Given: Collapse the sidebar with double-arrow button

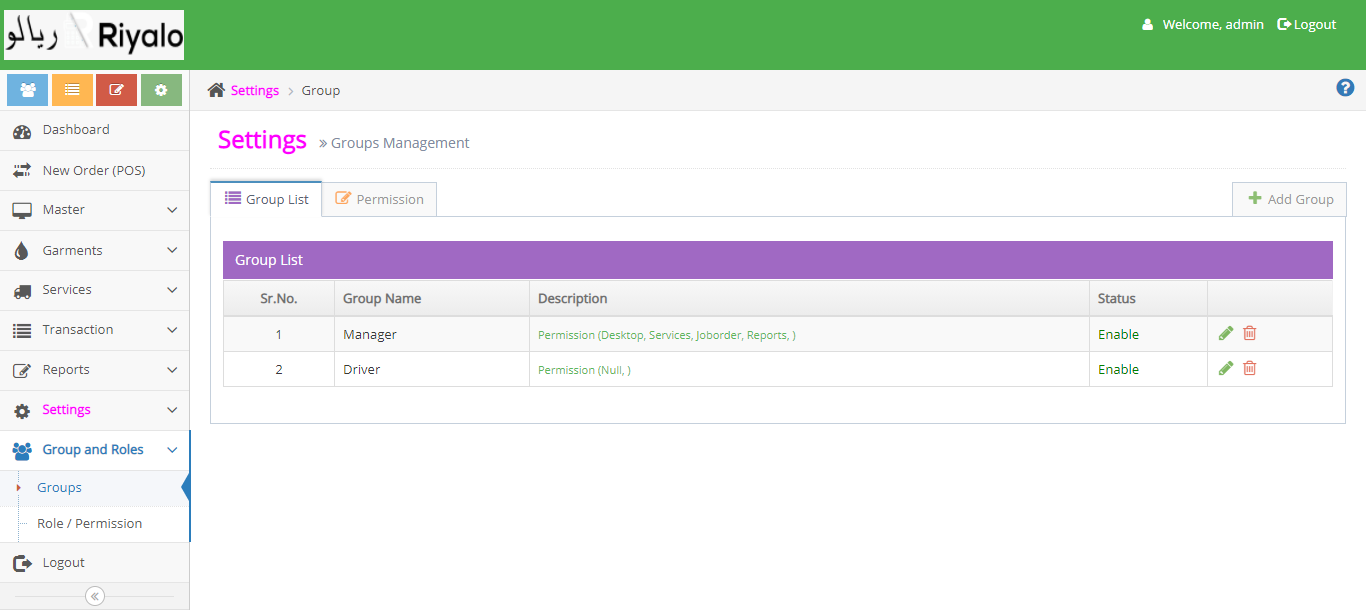Looking at the screenshot, I should click(95, 596).
